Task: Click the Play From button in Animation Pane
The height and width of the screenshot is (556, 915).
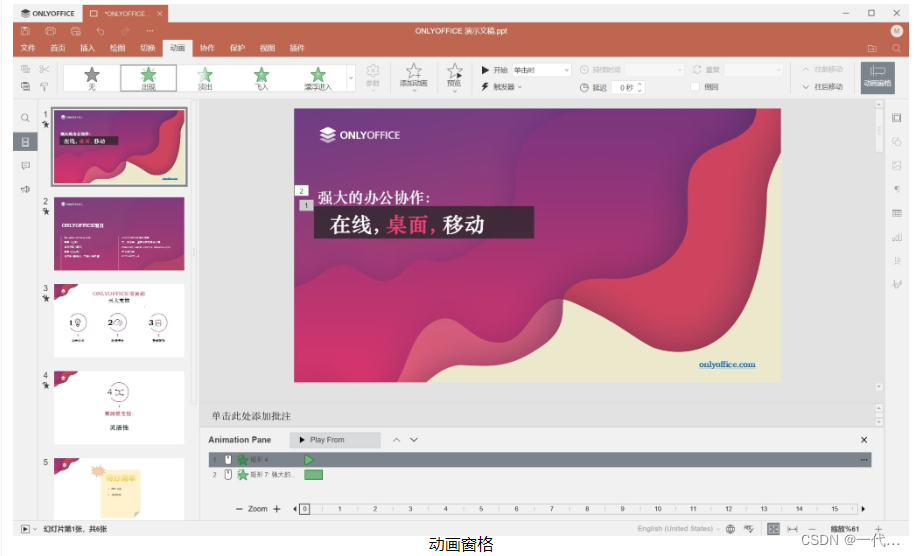Action: (335, 440)
